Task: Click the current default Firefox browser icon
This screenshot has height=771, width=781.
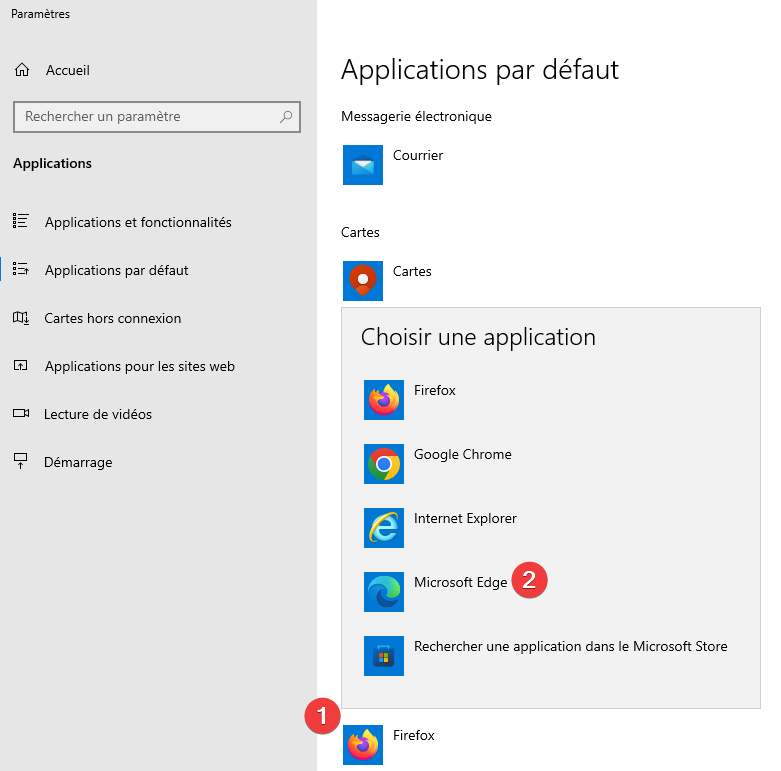Action: [363, 745]
